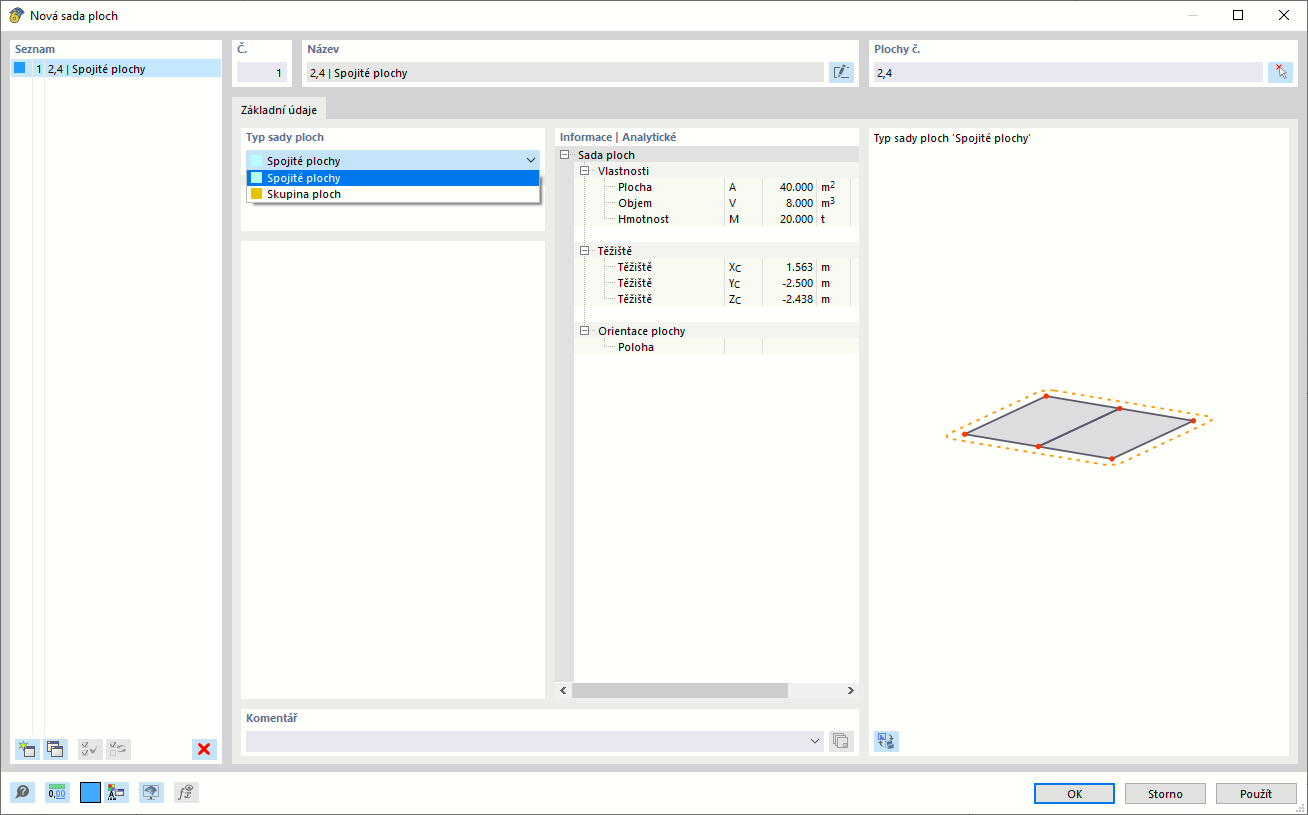Click the 'Plochy č.' input field

pos(1067,73)
